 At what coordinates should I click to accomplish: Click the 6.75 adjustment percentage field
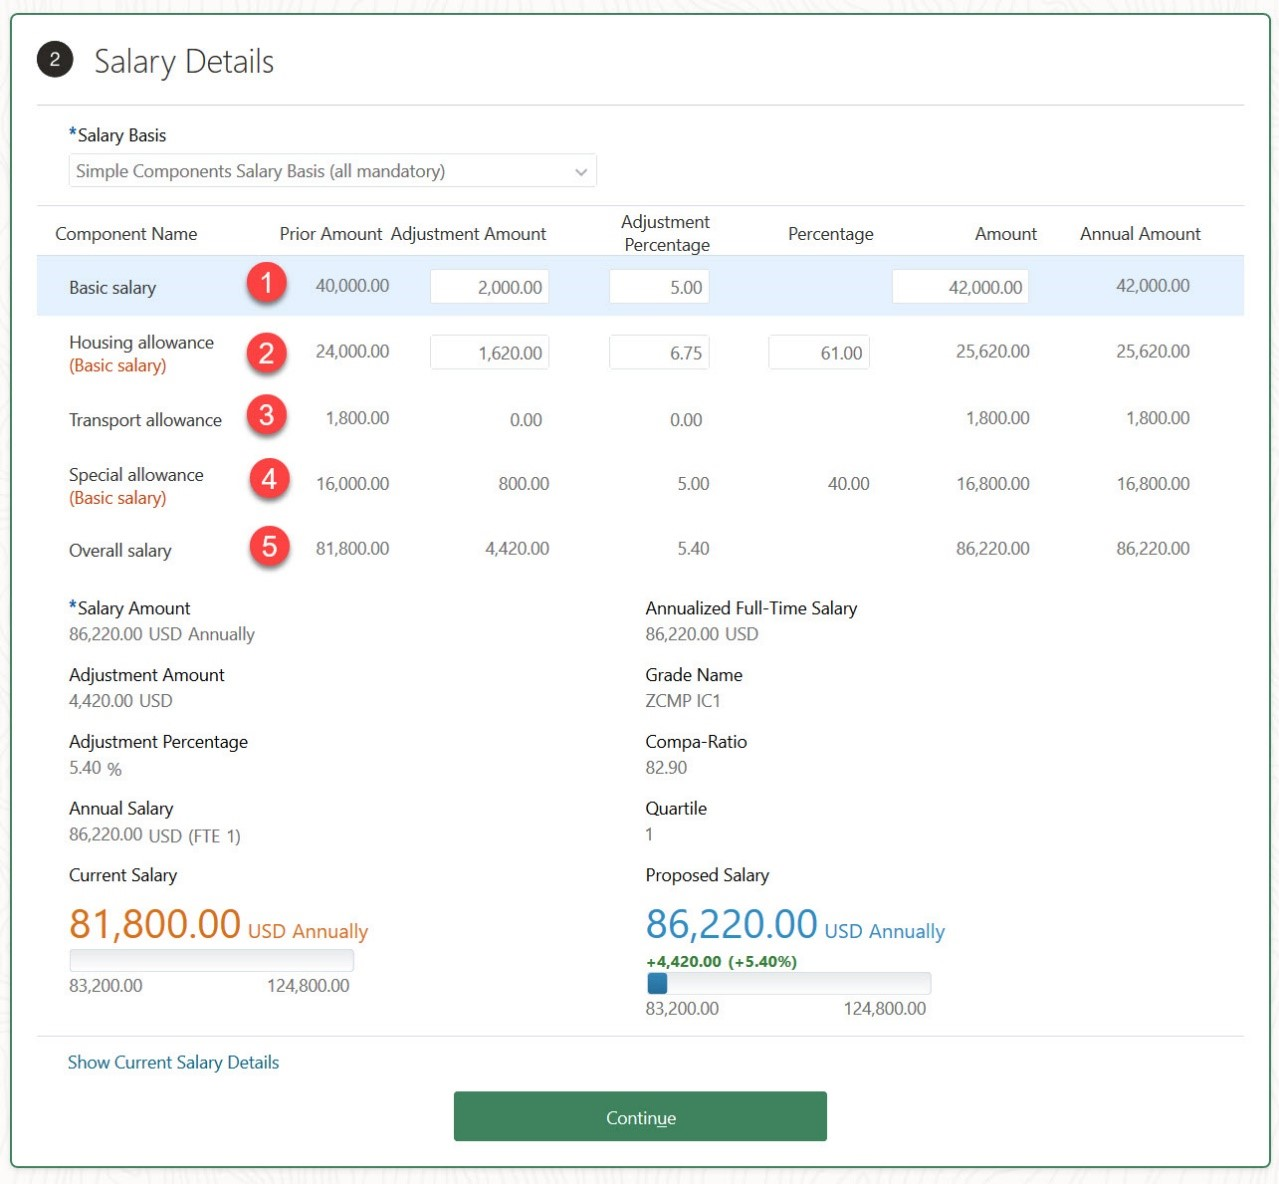point(658,351)
